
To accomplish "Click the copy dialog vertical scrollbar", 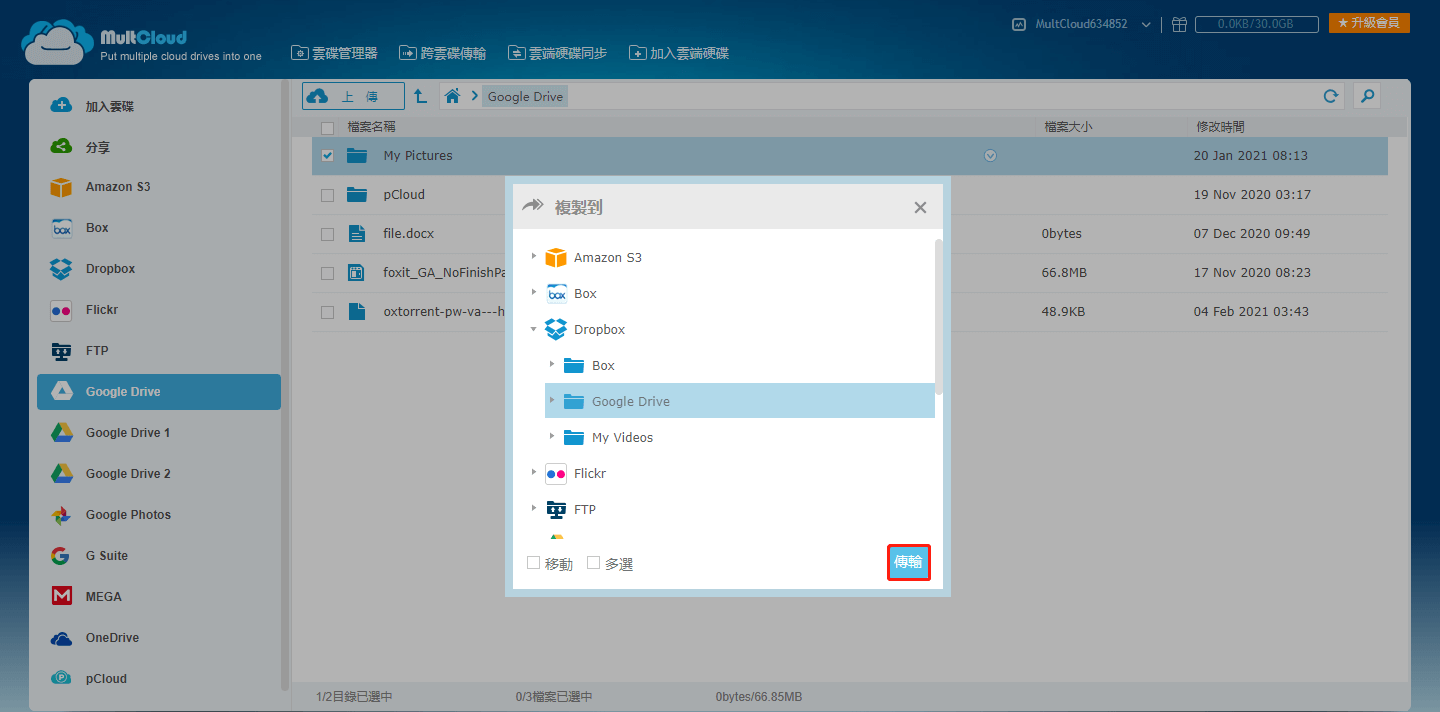I will coord(938,315).
